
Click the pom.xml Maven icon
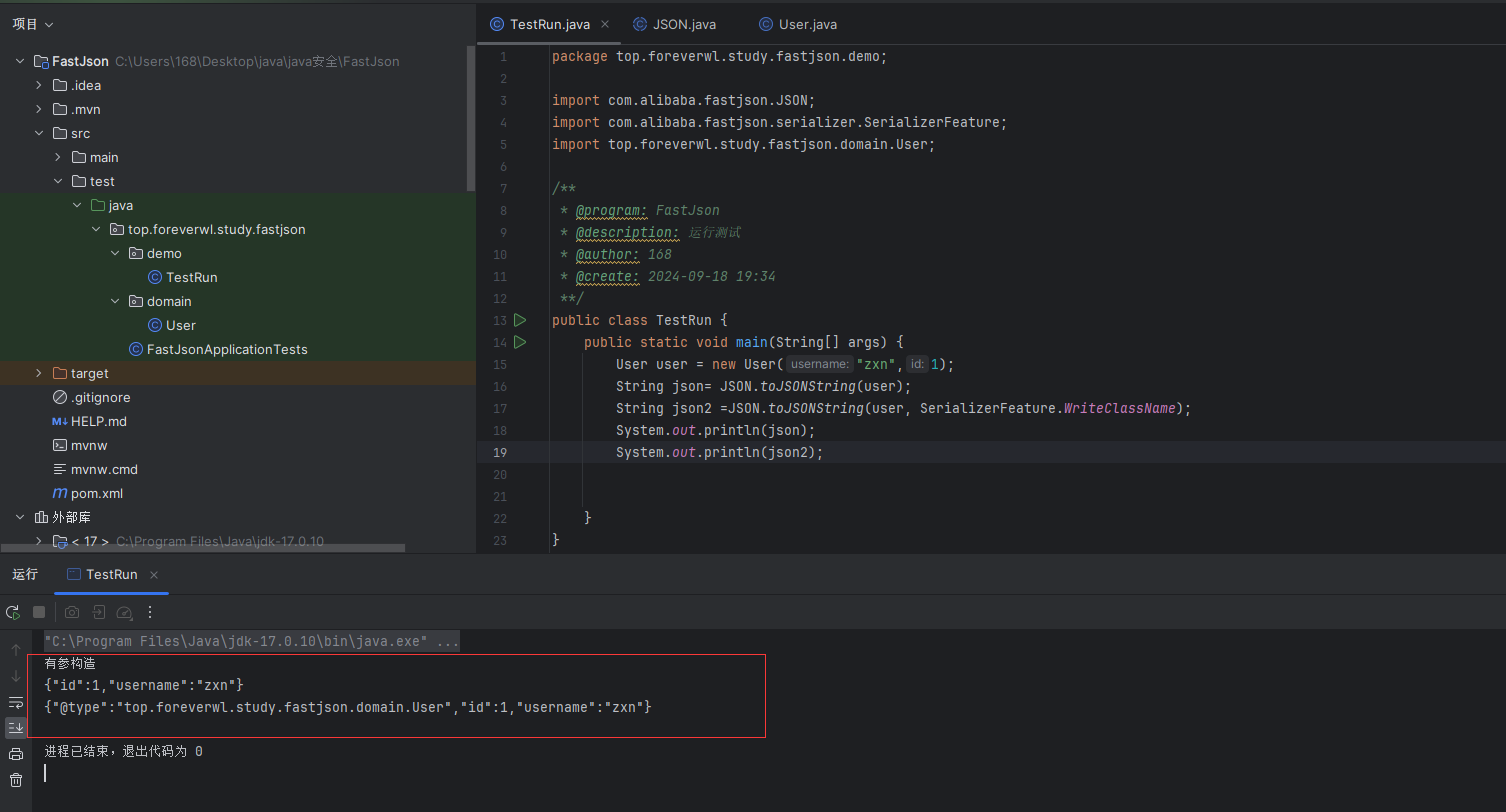60,493
